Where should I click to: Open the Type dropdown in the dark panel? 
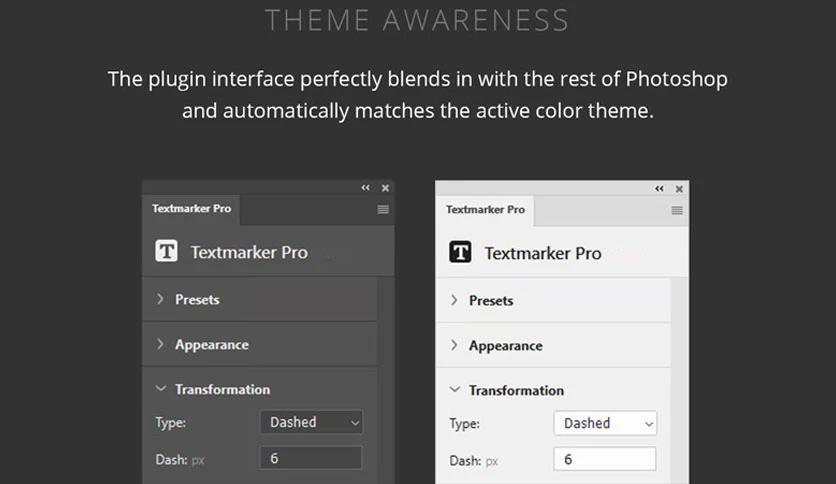[x=311, y=422]
